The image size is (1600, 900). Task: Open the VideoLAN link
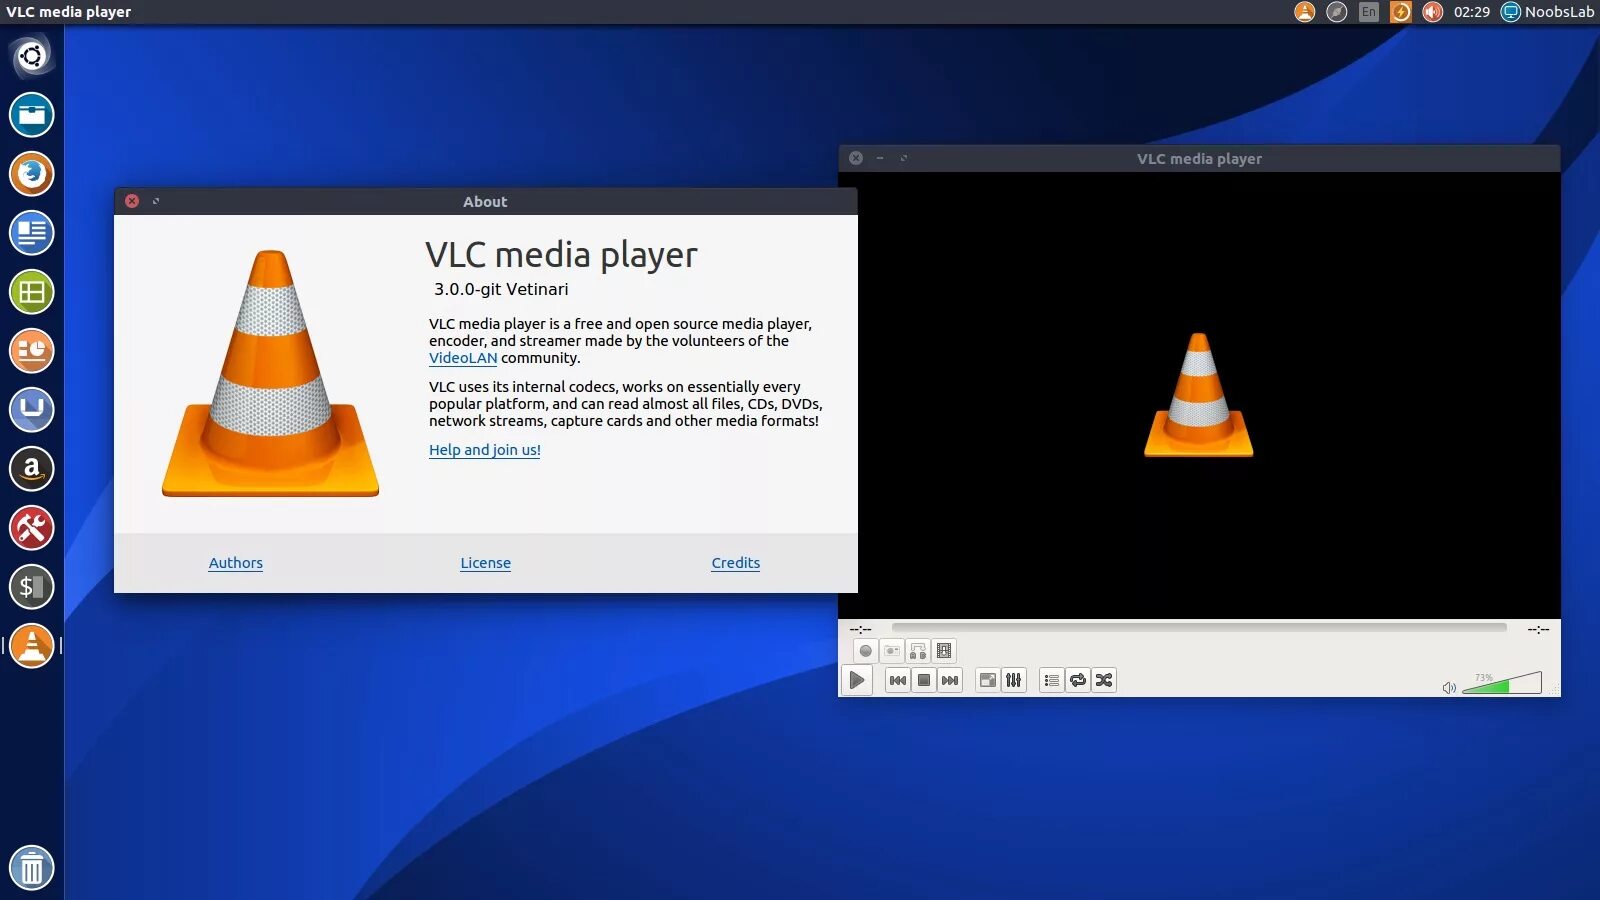[463, 358]
